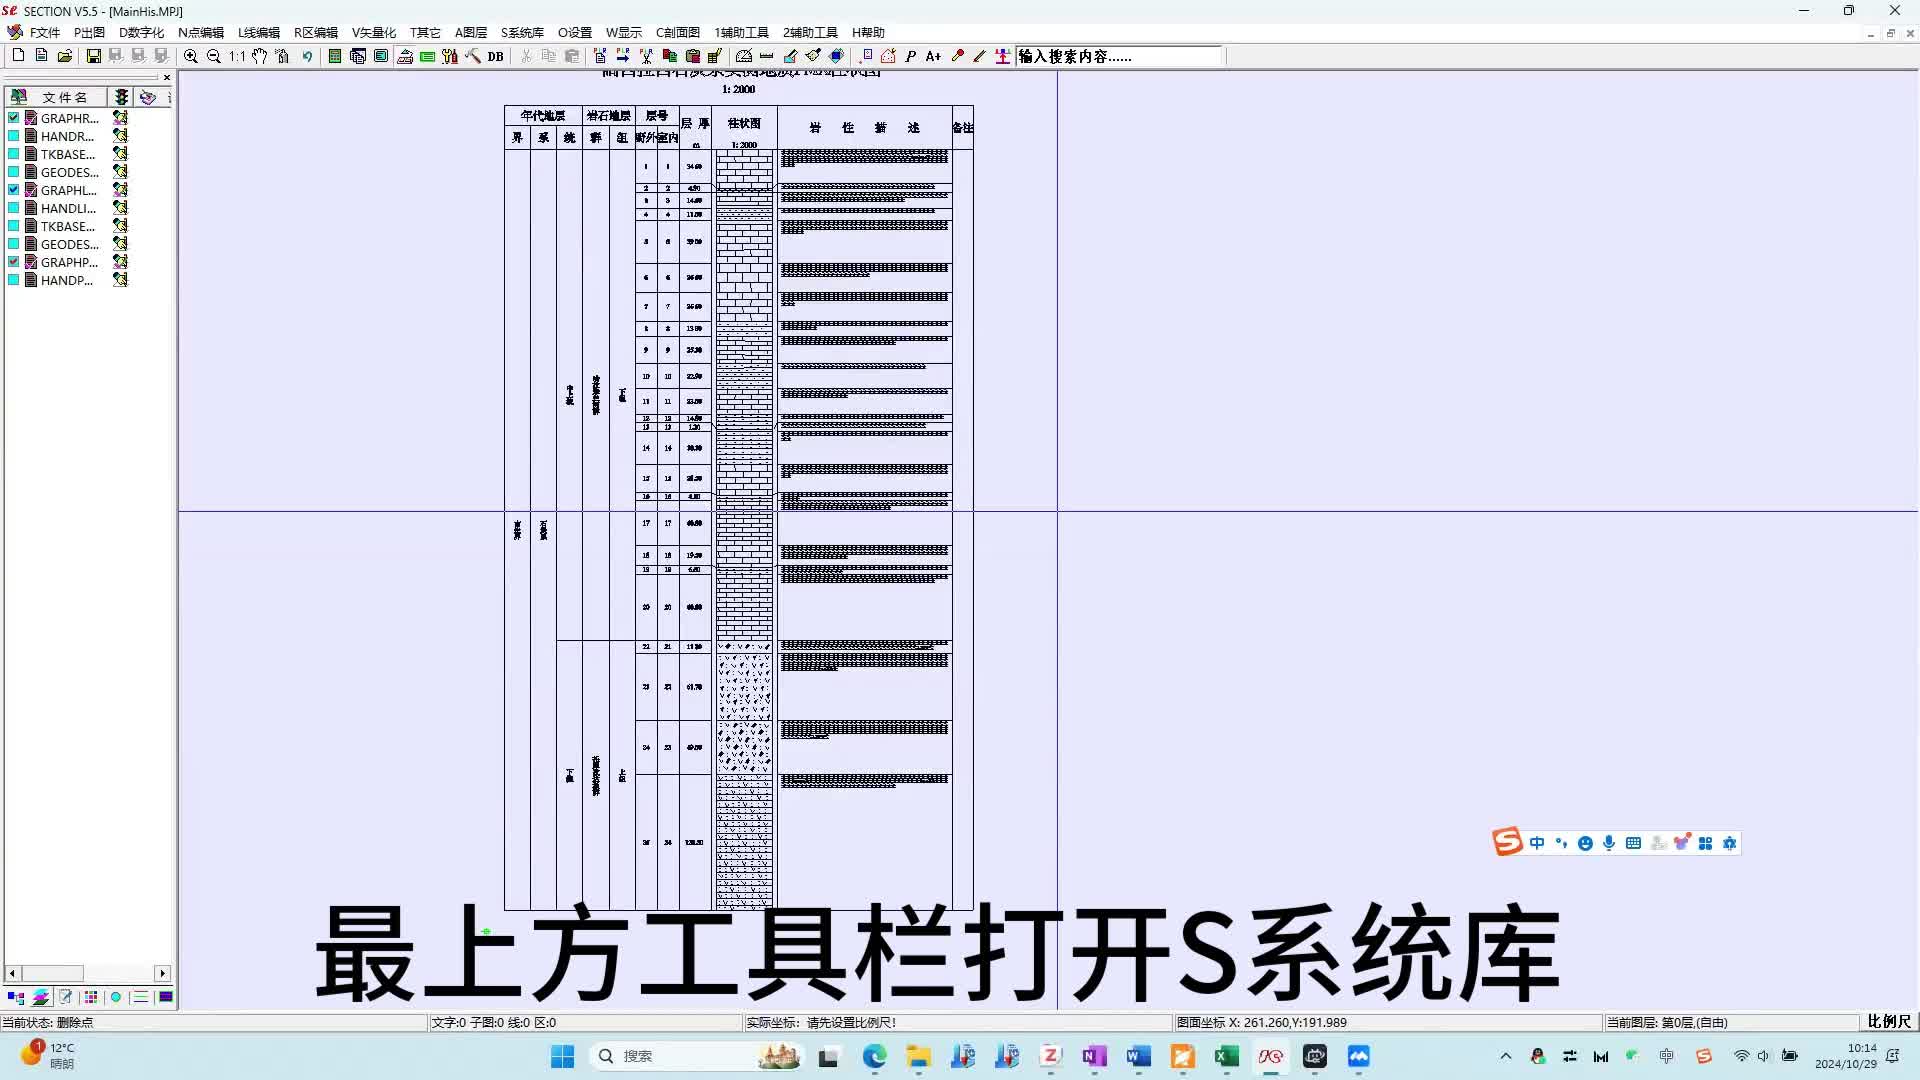
Task: Open the F文件 menu
Action: [45, 33]
